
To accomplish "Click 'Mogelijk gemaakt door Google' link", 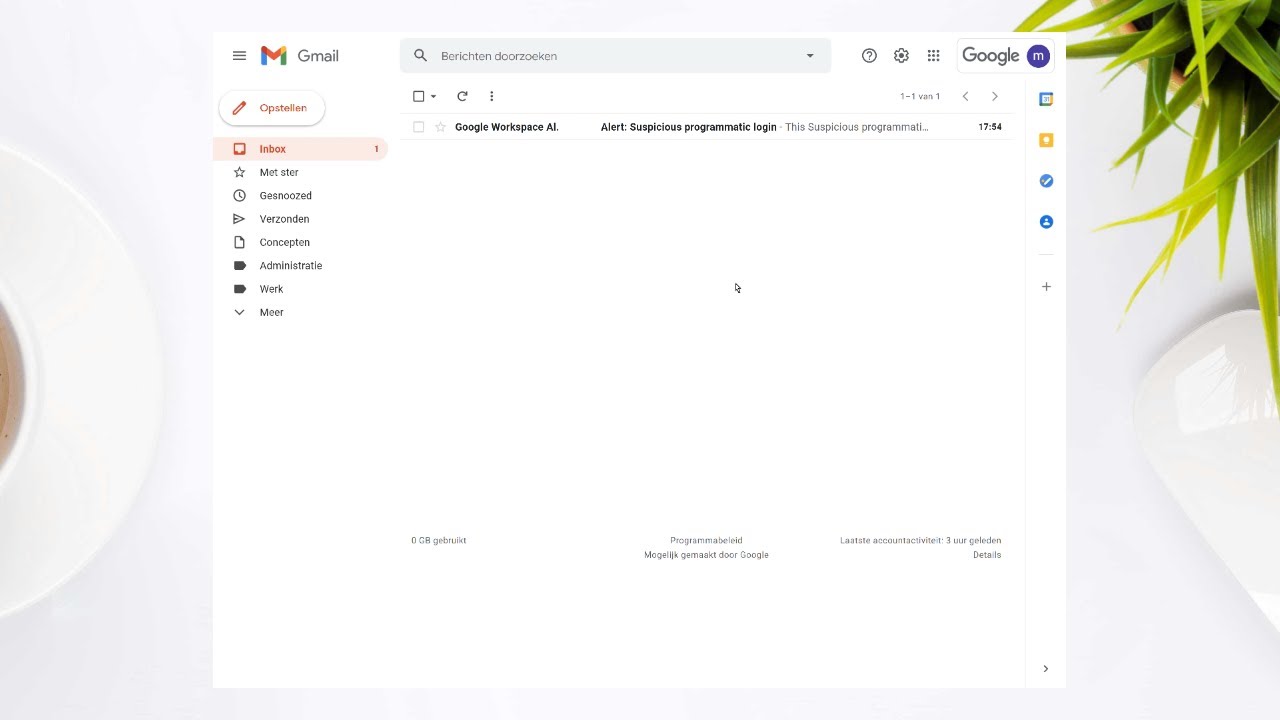I will pos(706,555).
